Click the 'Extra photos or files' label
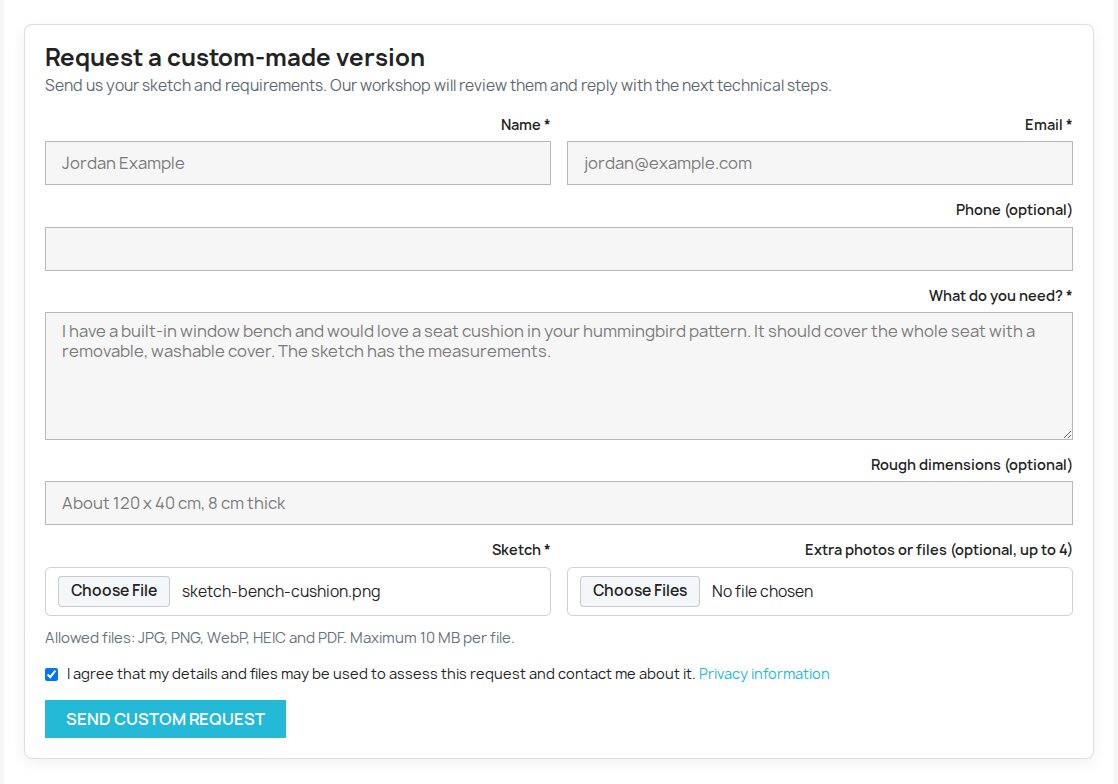Screen dimensions: 1118x784 click(x=938, y=550)
